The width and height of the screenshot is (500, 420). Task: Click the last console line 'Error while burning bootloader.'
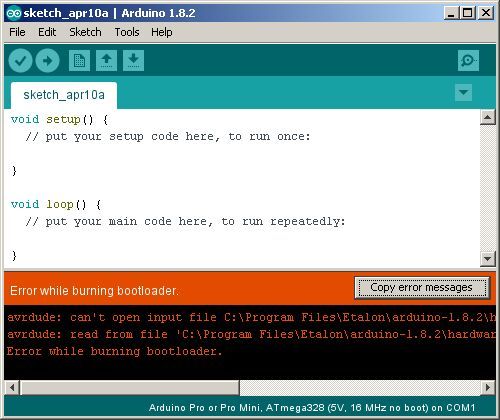coord(114,351)
